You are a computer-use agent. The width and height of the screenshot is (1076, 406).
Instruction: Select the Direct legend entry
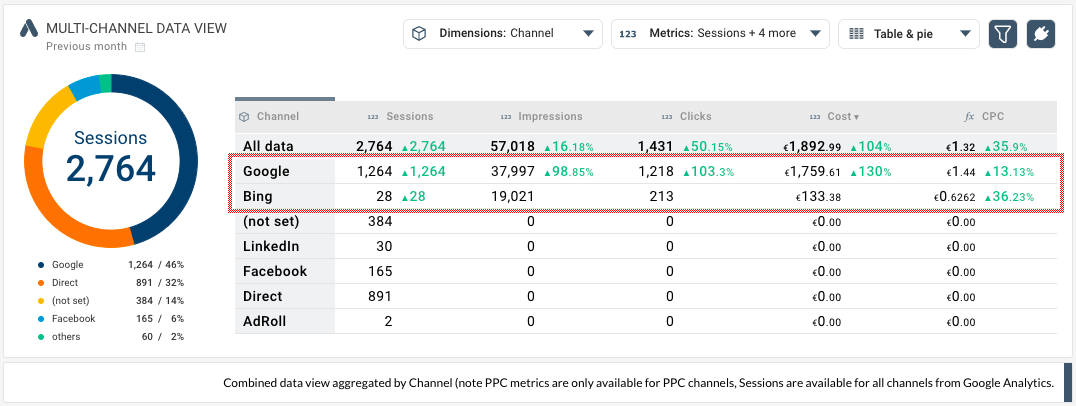click(x=110, y=283)
